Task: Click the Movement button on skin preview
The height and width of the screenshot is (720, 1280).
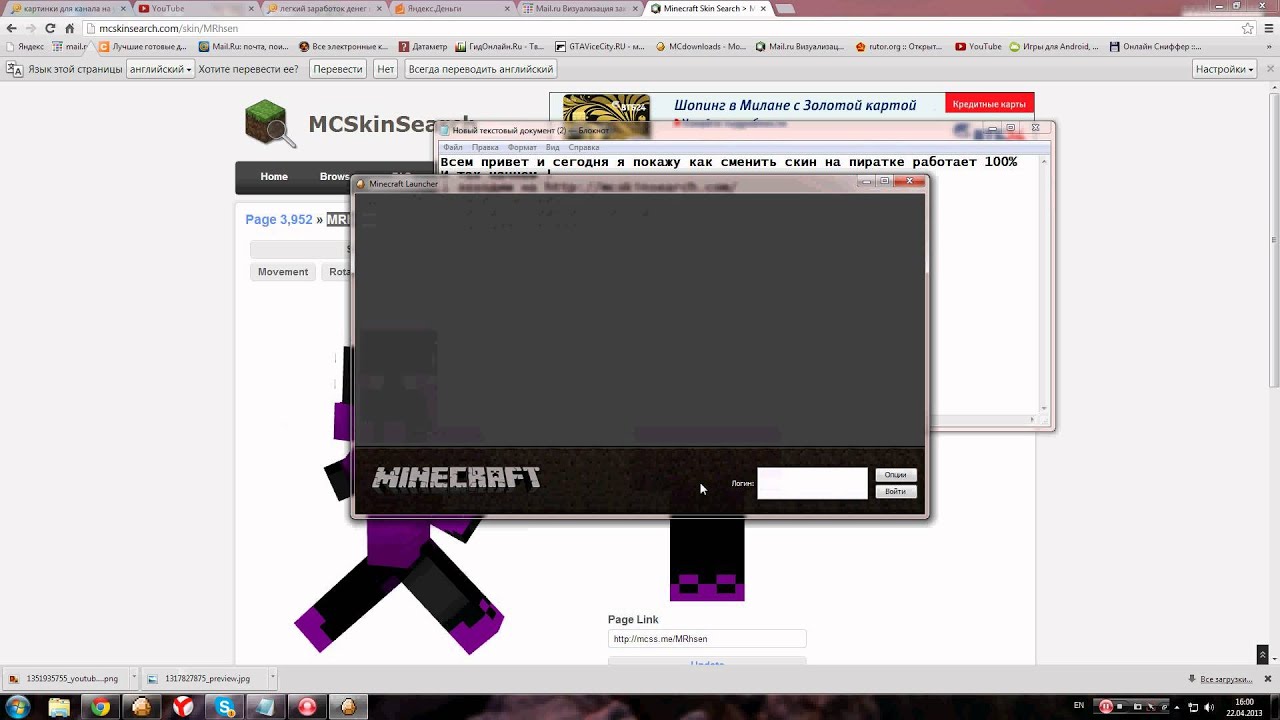Action: point(283,272)
